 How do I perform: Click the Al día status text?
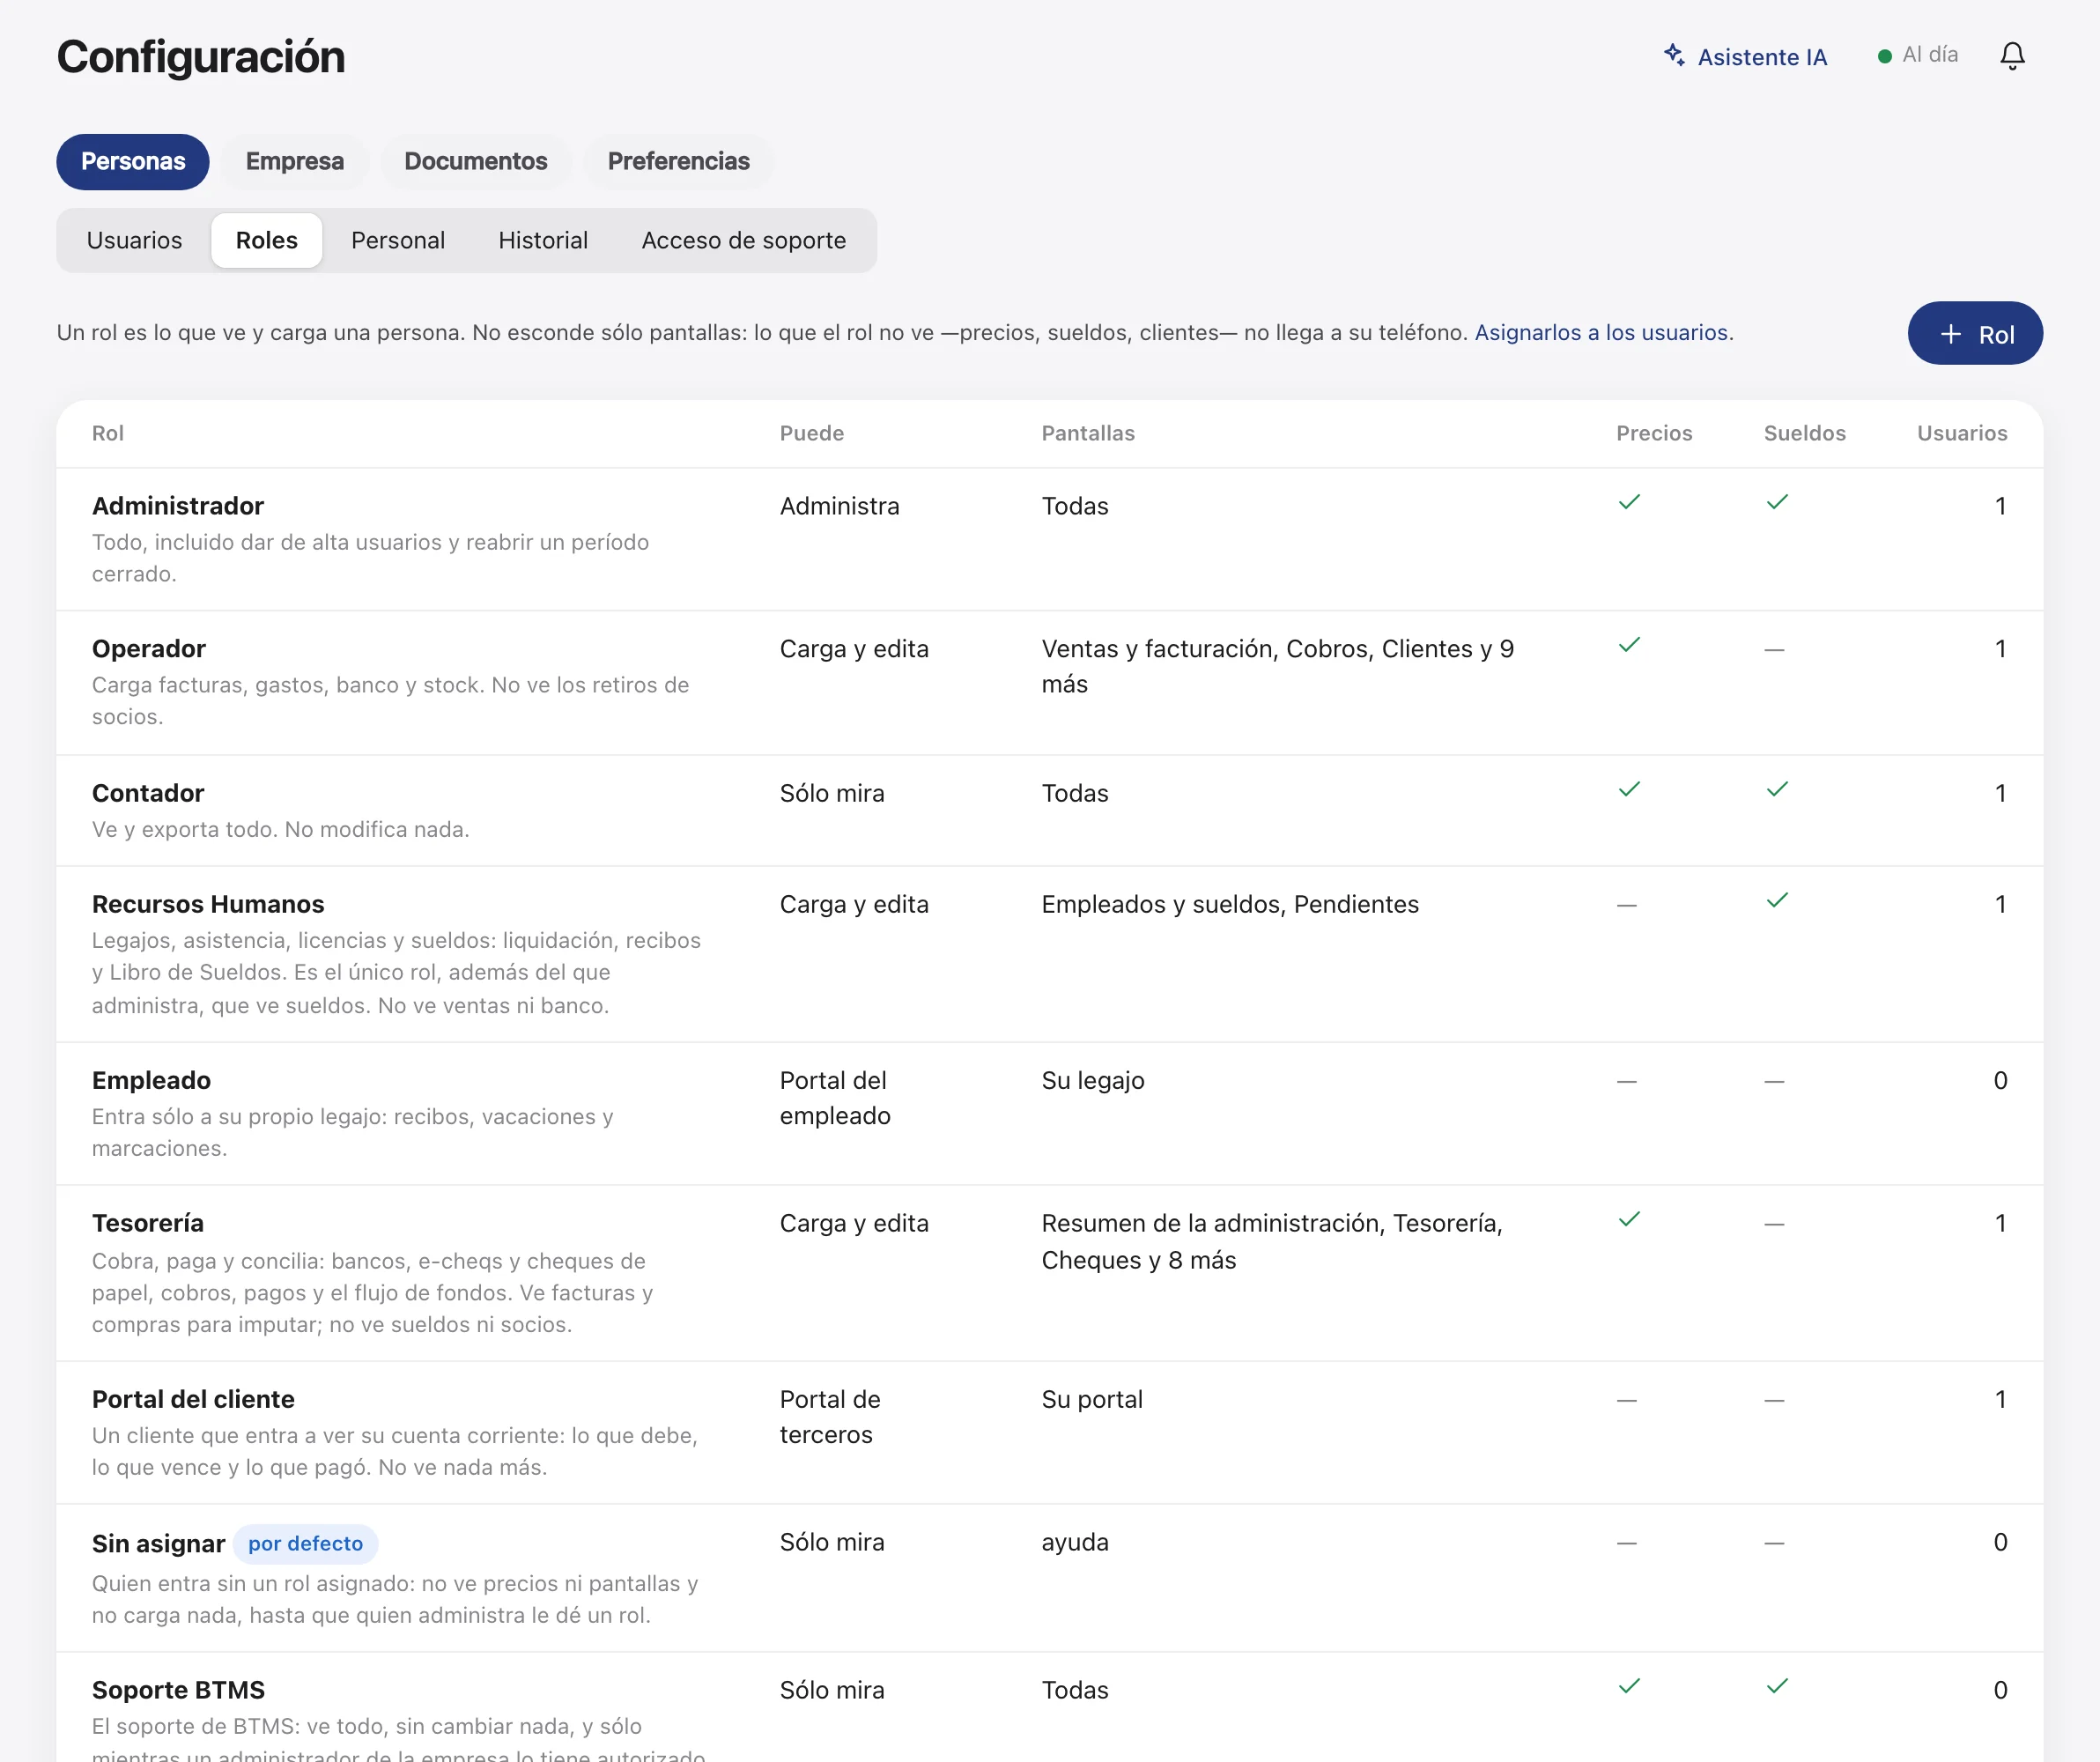coord(1930,55)
